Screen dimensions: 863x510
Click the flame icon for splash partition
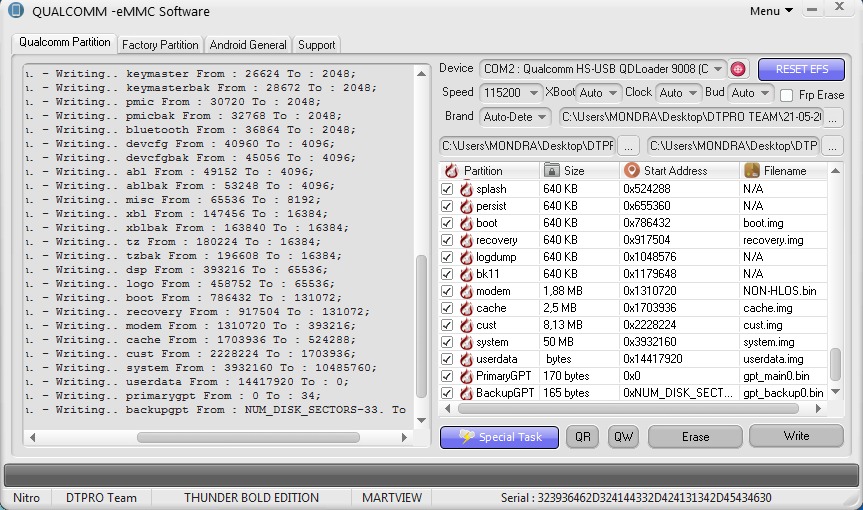click(466, 189)
